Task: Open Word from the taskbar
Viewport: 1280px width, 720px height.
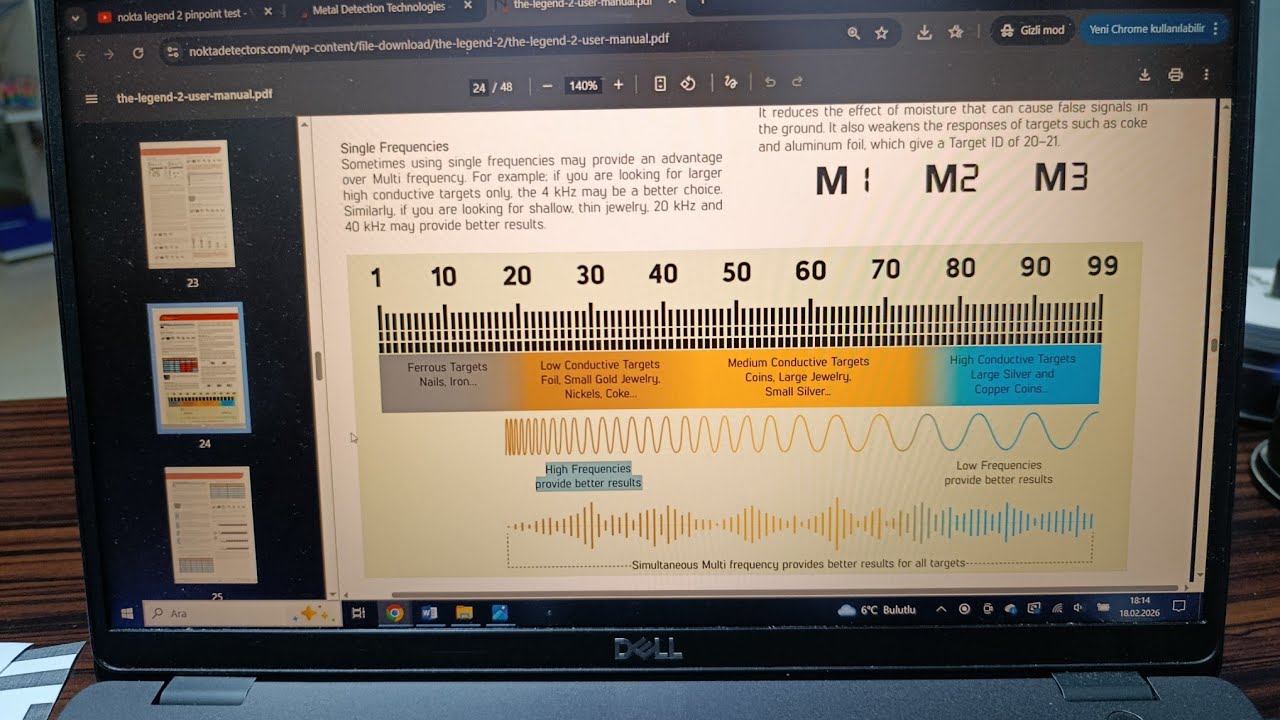Action: [430, 613]
